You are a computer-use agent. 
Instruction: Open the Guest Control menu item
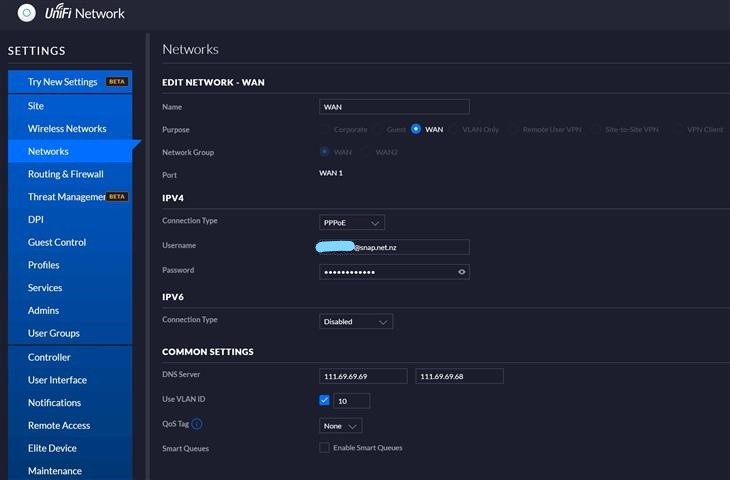tap(57, 242)
